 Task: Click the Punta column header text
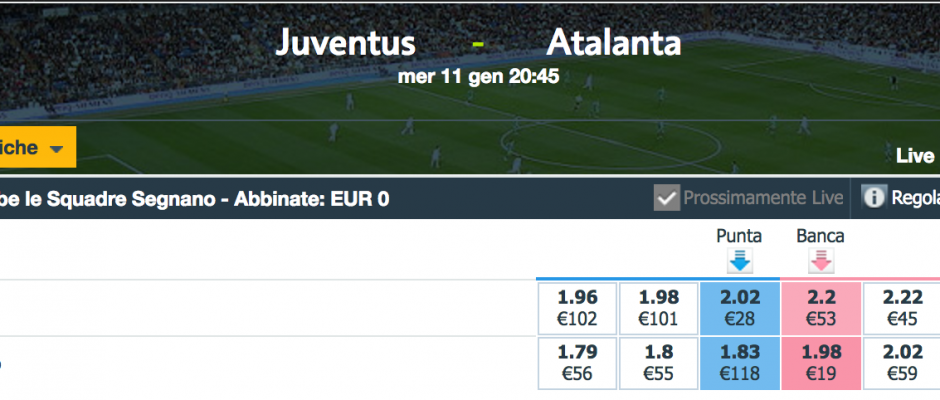coord(739,236)
